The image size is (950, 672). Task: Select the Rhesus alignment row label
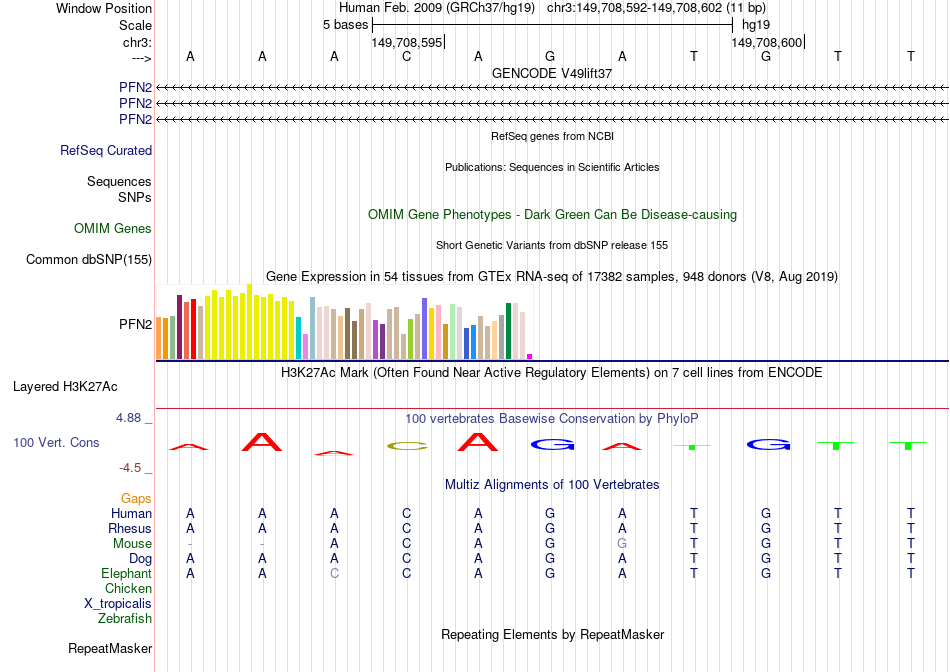pyautogui.click(x=130, y=528)
